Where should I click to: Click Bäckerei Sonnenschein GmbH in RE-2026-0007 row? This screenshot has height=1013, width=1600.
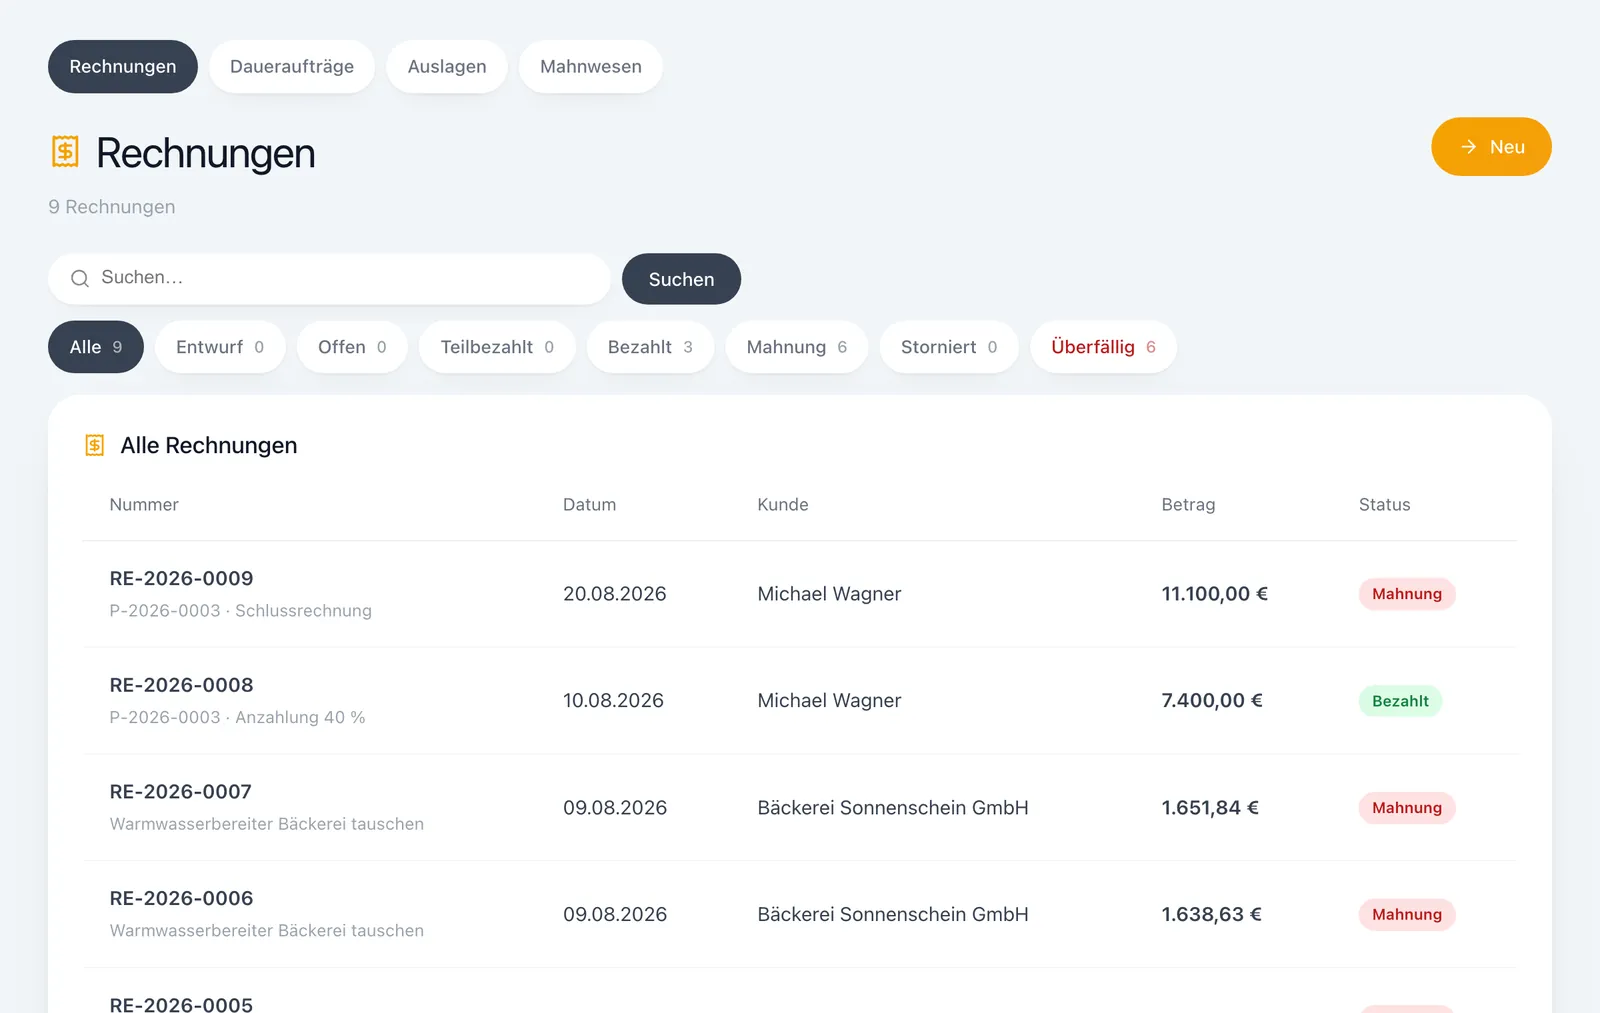(893, 808)
